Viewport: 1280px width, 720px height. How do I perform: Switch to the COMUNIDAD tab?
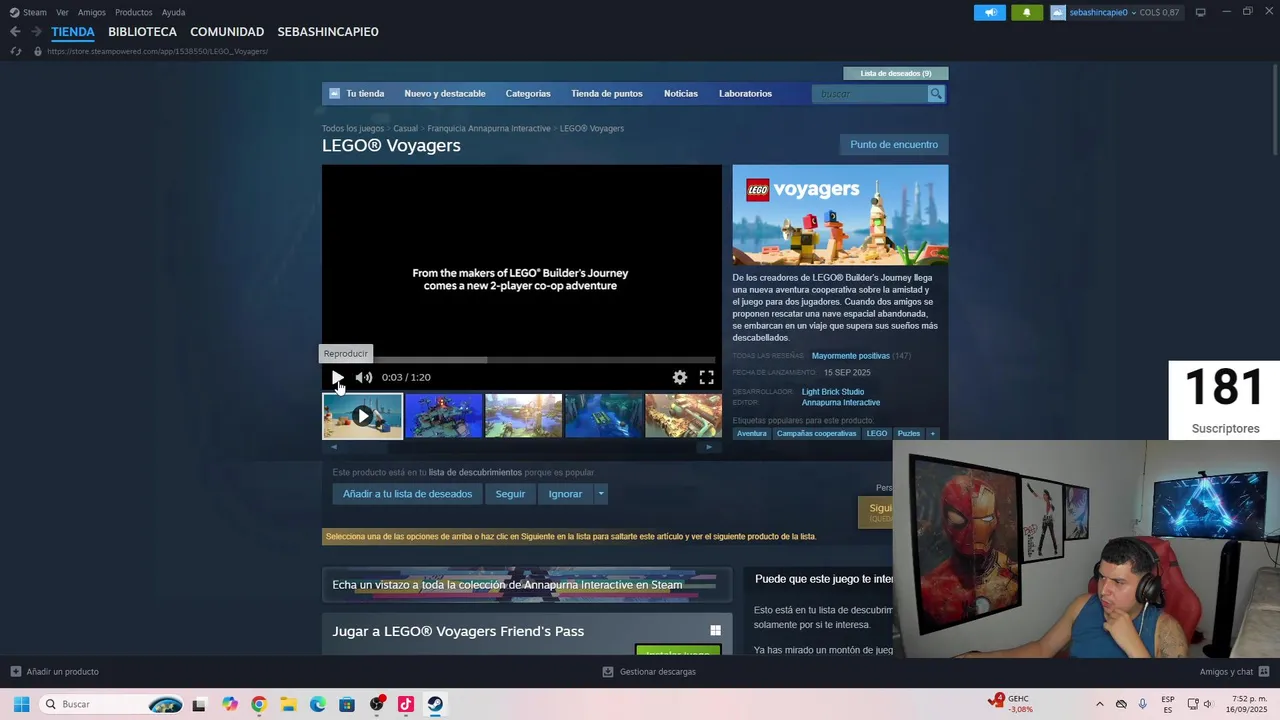click(x=227, y=32)
